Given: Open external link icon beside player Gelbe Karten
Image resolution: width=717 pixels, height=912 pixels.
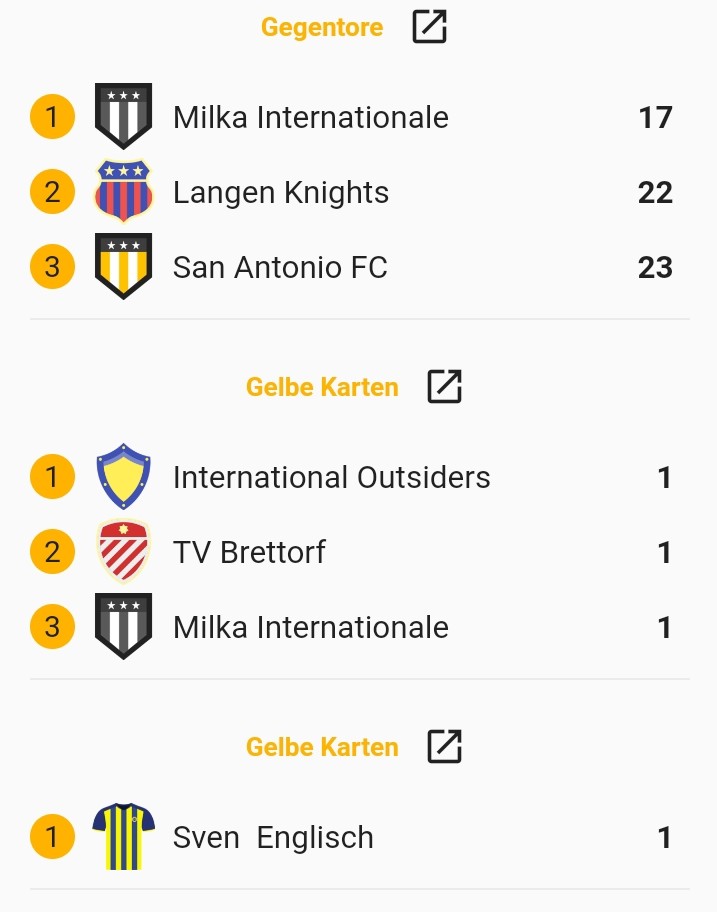Looking at the screenshot, I should tap(444, 746).
